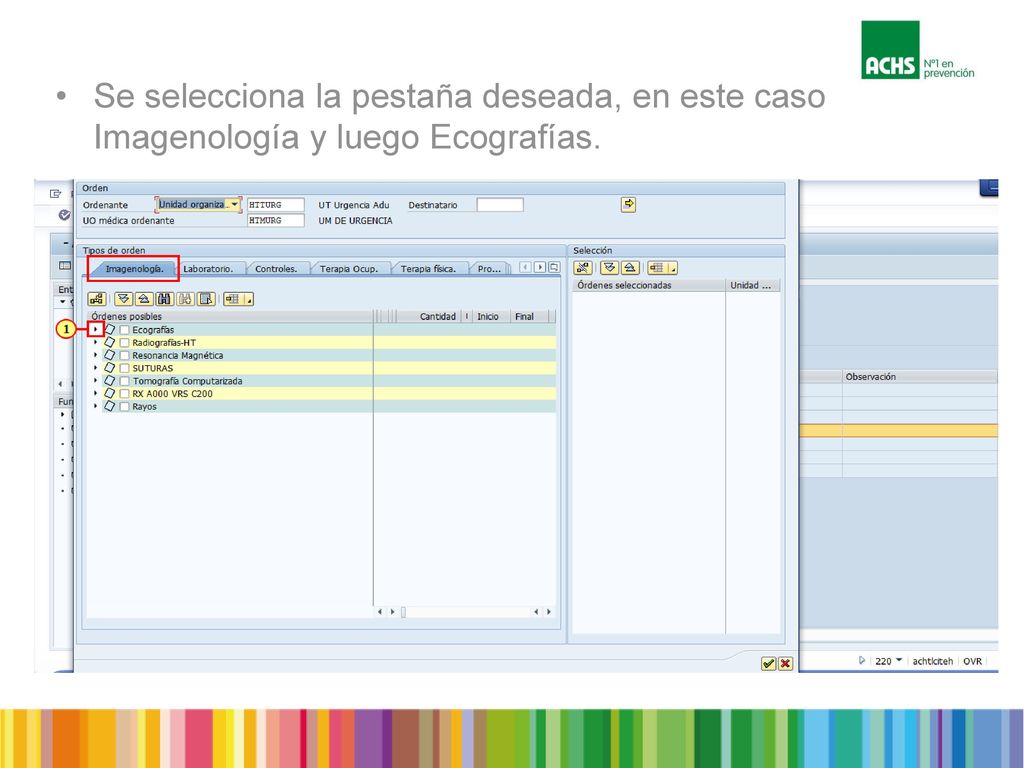Screen dimensions: 1024x768
Task: Switch to the Terapia Ocup. tab
Action: 349,268
